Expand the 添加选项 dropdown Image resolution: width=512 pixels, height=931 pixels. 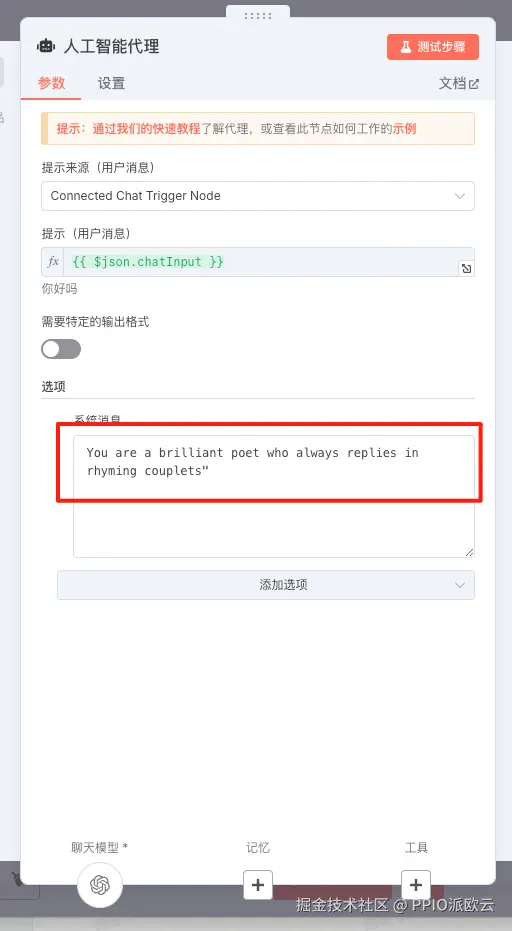(x=266, y=585)
